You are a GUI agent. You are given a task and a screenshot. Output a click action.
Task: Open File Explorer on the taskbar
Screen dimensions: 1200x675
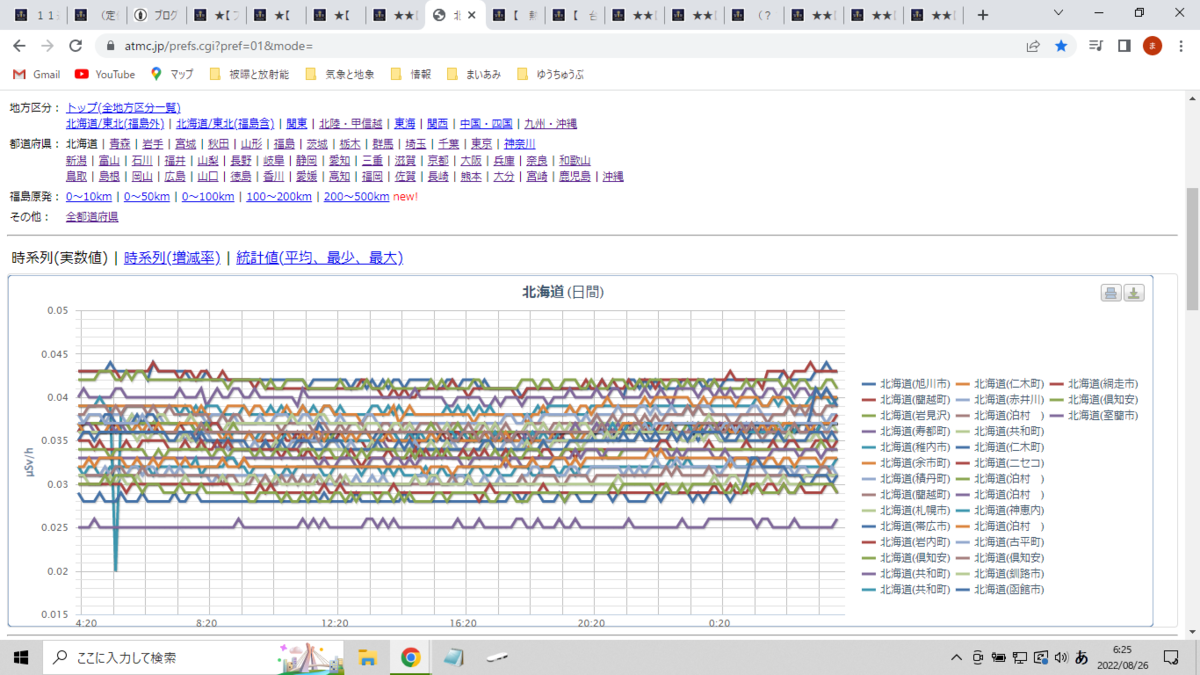tap(367, 657)
